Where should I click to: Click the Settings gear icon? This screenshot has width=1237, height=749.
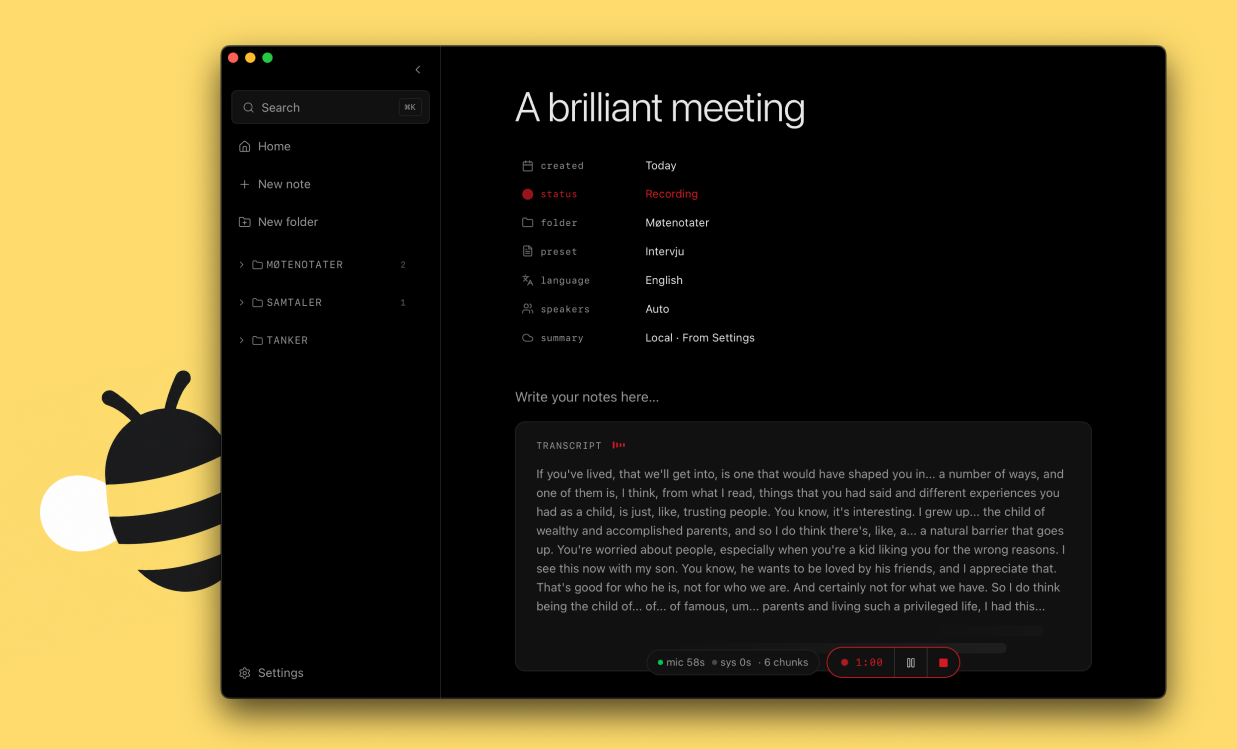245,673
